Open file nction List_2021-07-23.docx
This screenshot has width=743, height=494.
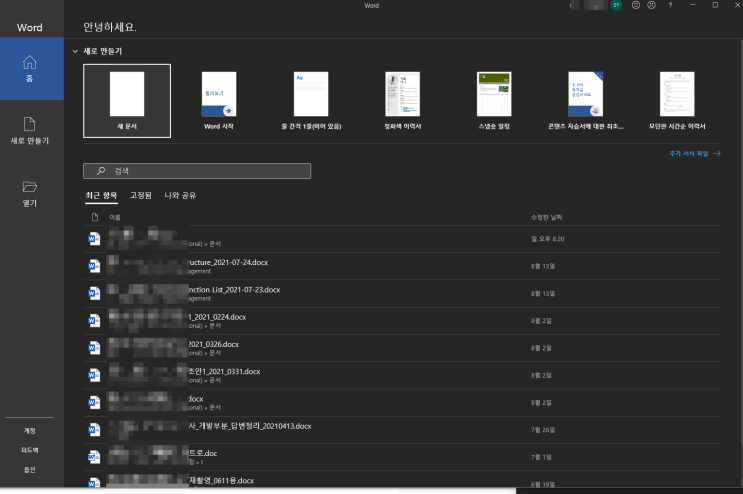click(402, 294)
